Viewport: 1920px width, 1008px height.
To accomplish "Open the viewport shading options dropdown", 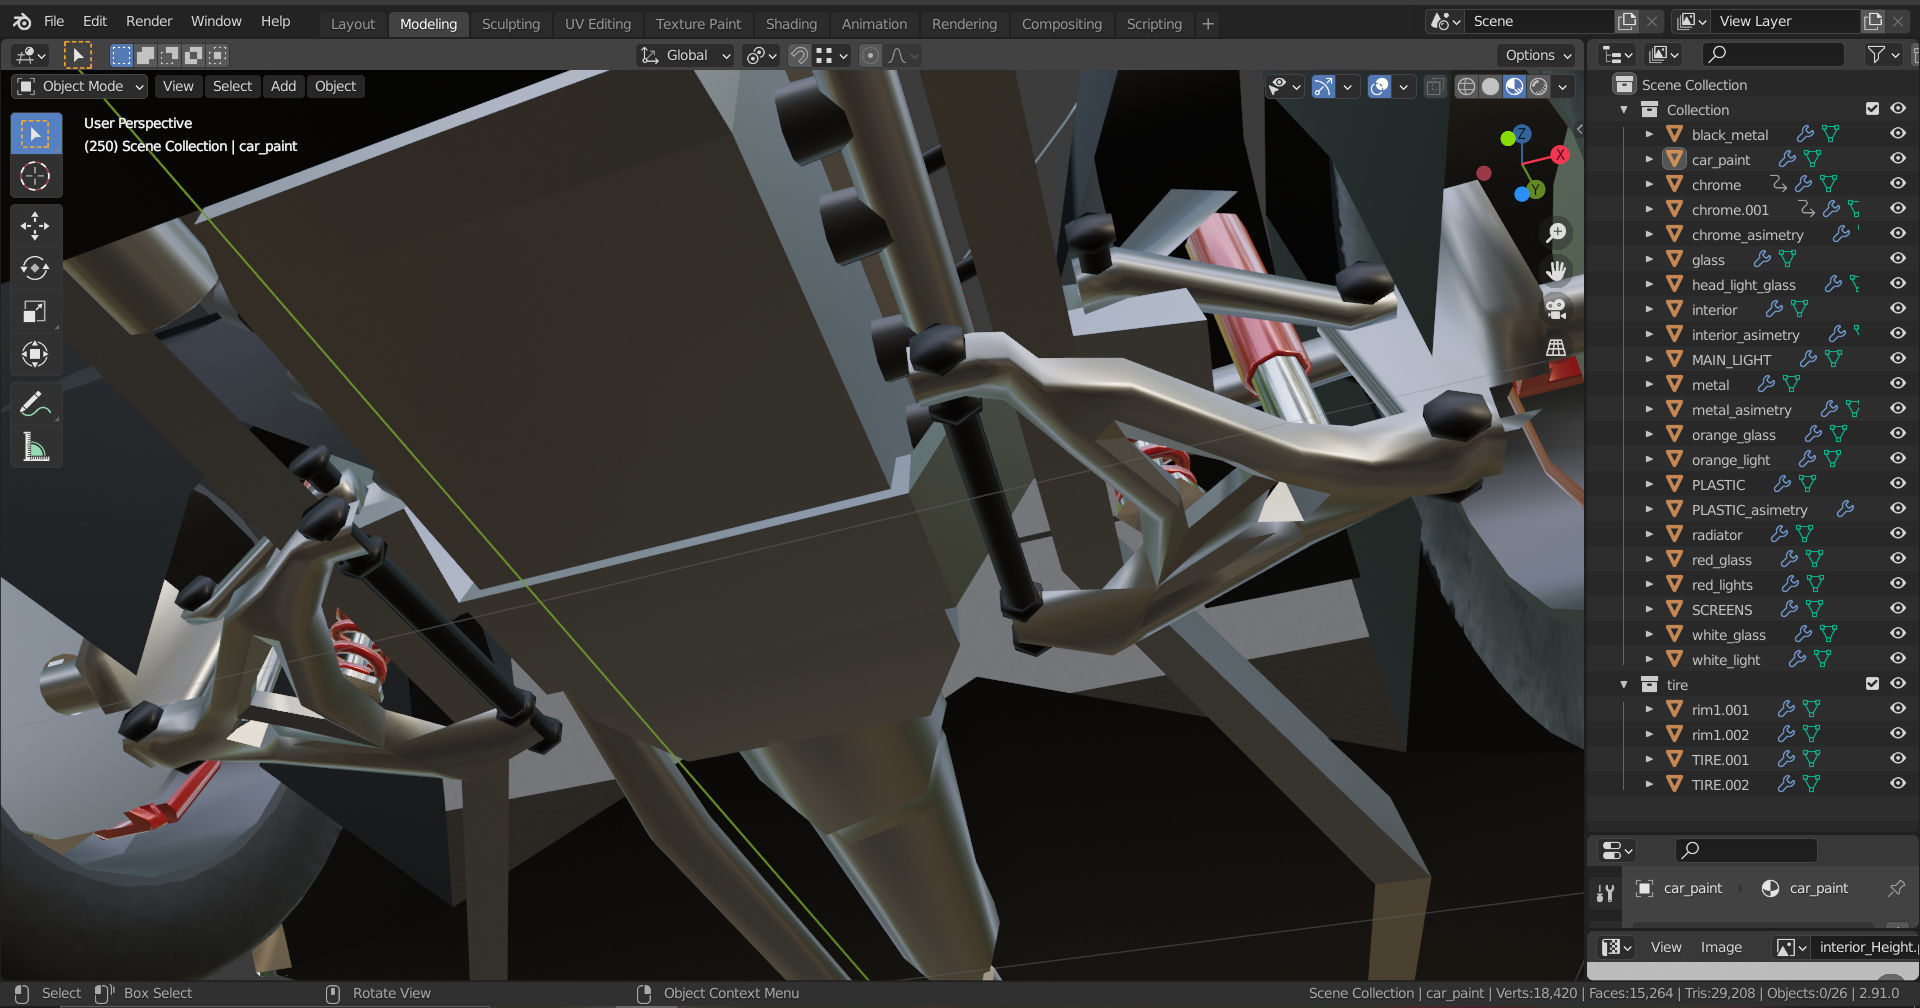I will pyautogui.click(x=1562, y=87).
